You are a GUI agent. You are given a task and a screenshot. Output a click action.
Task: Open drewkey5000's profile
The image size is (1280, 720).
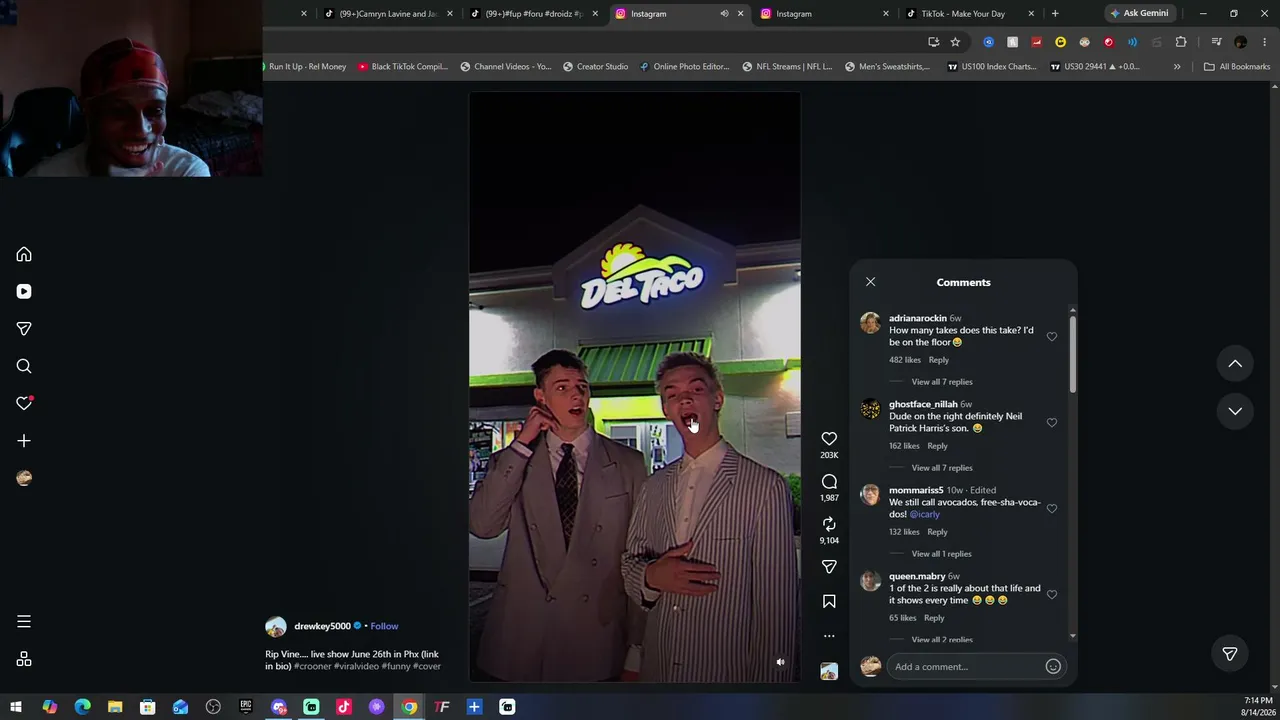(322, 626)
